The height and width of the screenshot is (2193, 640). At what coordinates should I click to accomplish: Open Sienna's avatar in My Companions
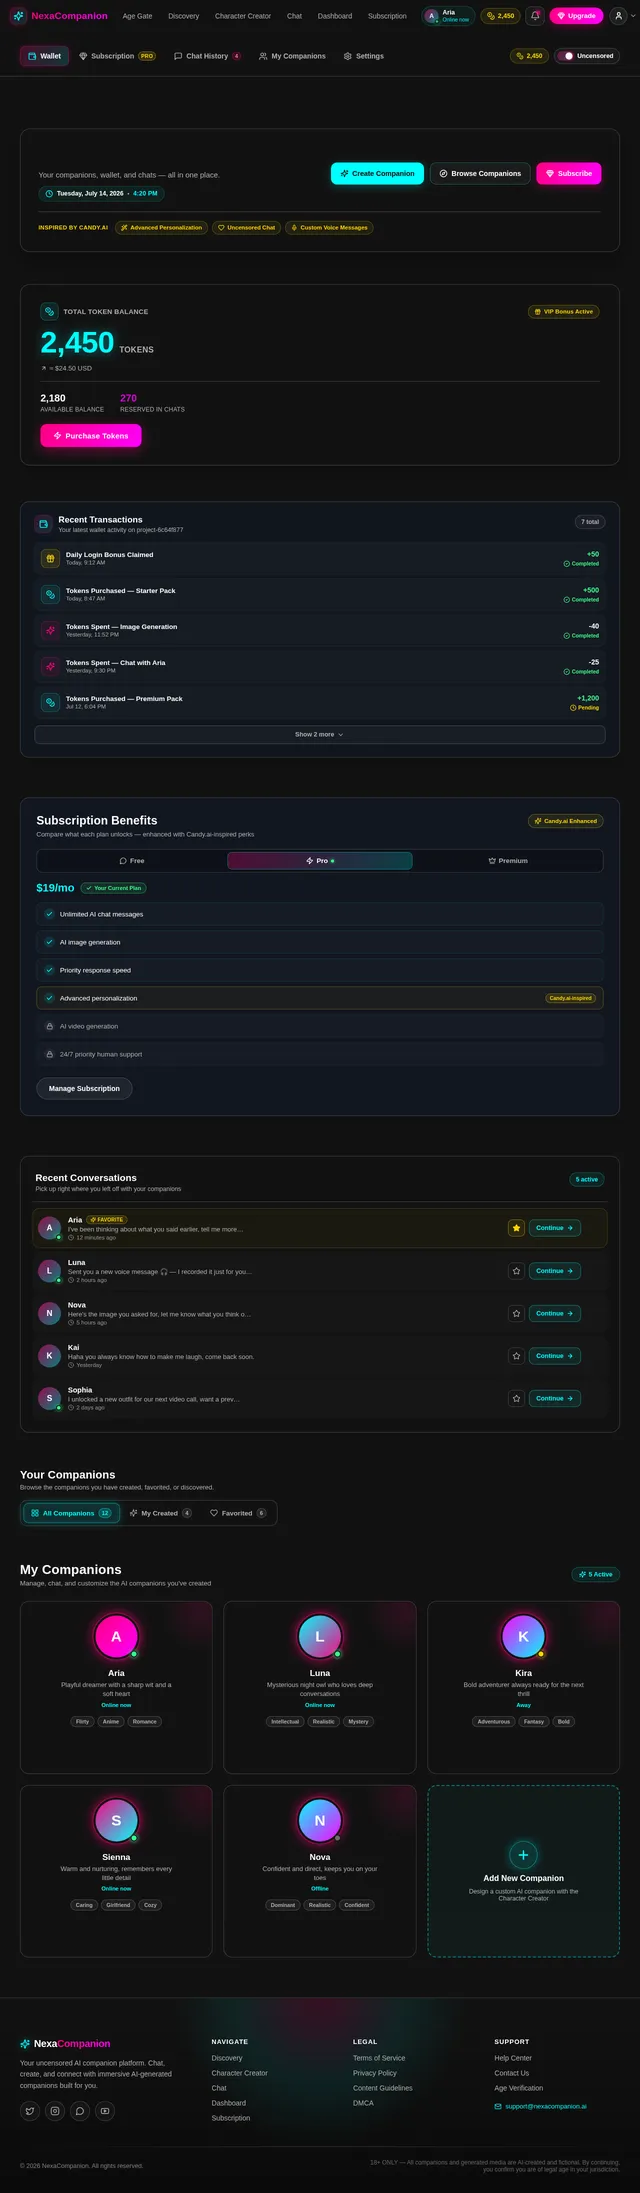point(116,1821)
